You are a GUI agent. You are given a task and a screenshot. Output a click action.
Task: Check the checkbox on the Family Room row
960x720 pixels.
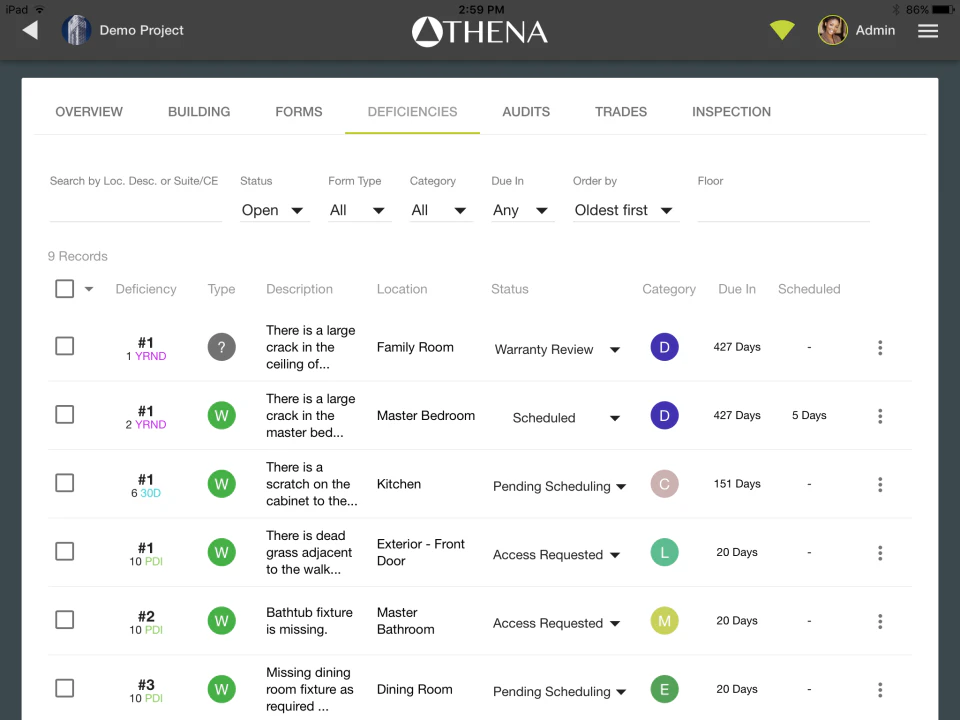pyautogui.click(x=64, y=345)
